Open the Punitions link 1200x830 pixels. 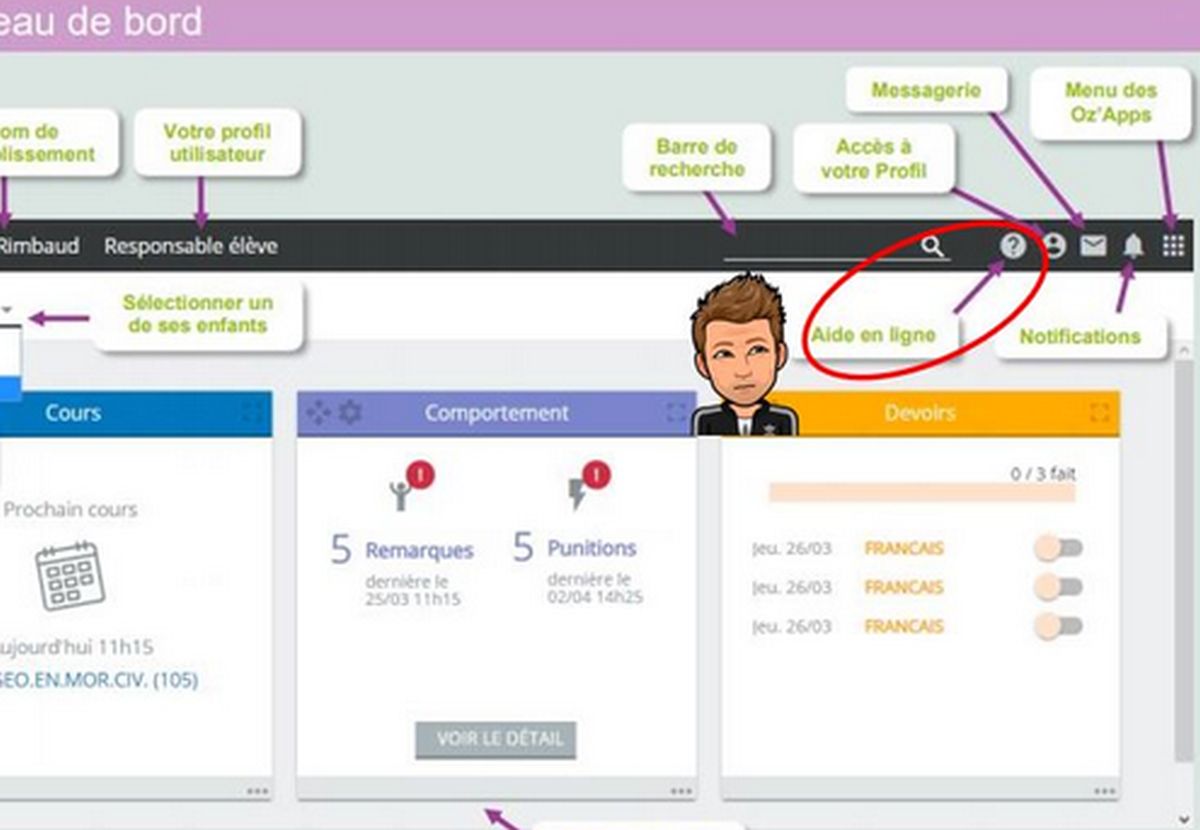coord(591,549)
